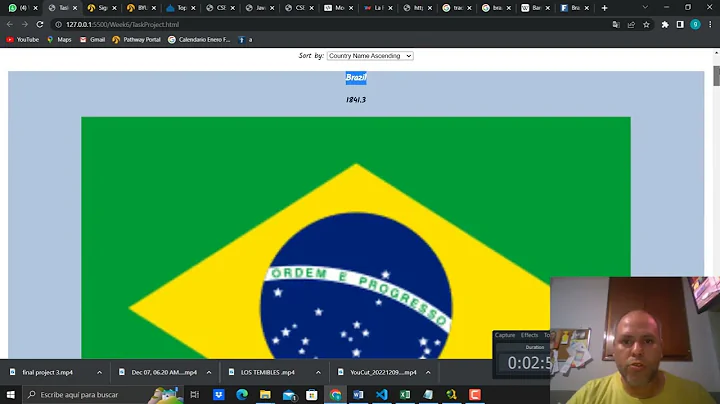
Task: Open the Camtasia recorder taskbar icon
Action: pyautogui.click(x=475, y=395)
